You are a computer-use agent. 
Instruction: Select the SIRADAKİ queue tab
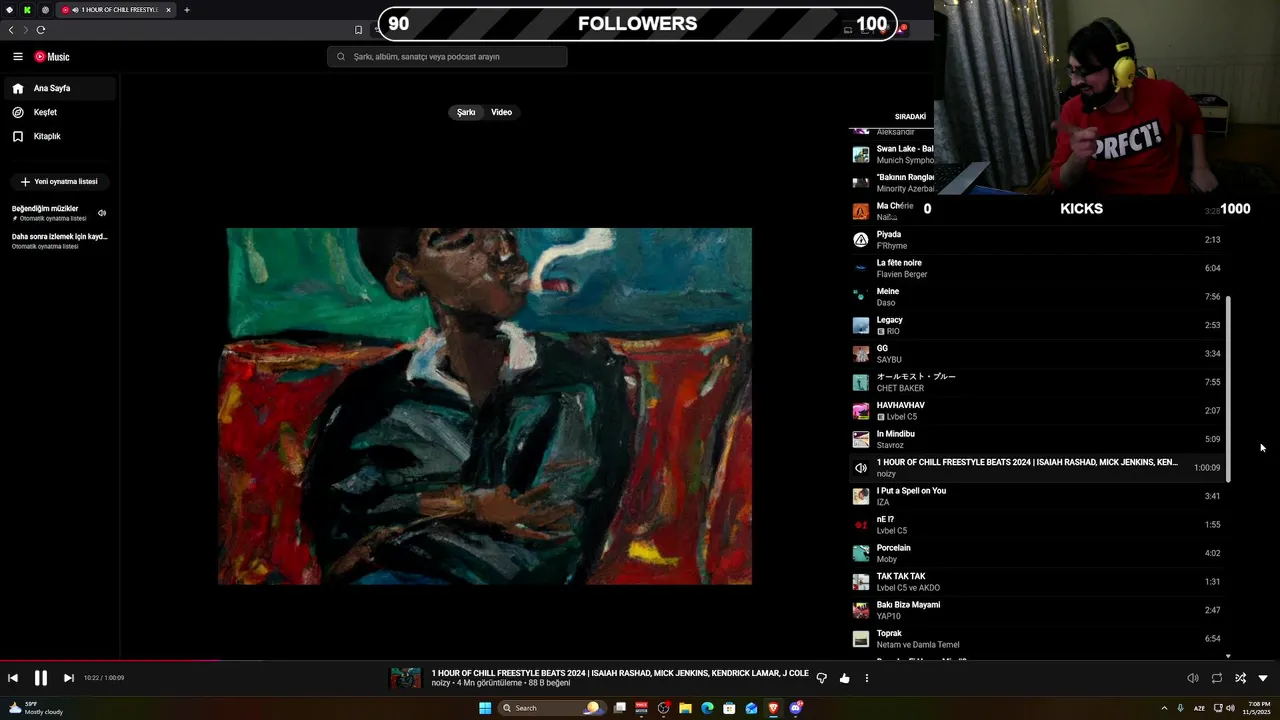(910, 117)
